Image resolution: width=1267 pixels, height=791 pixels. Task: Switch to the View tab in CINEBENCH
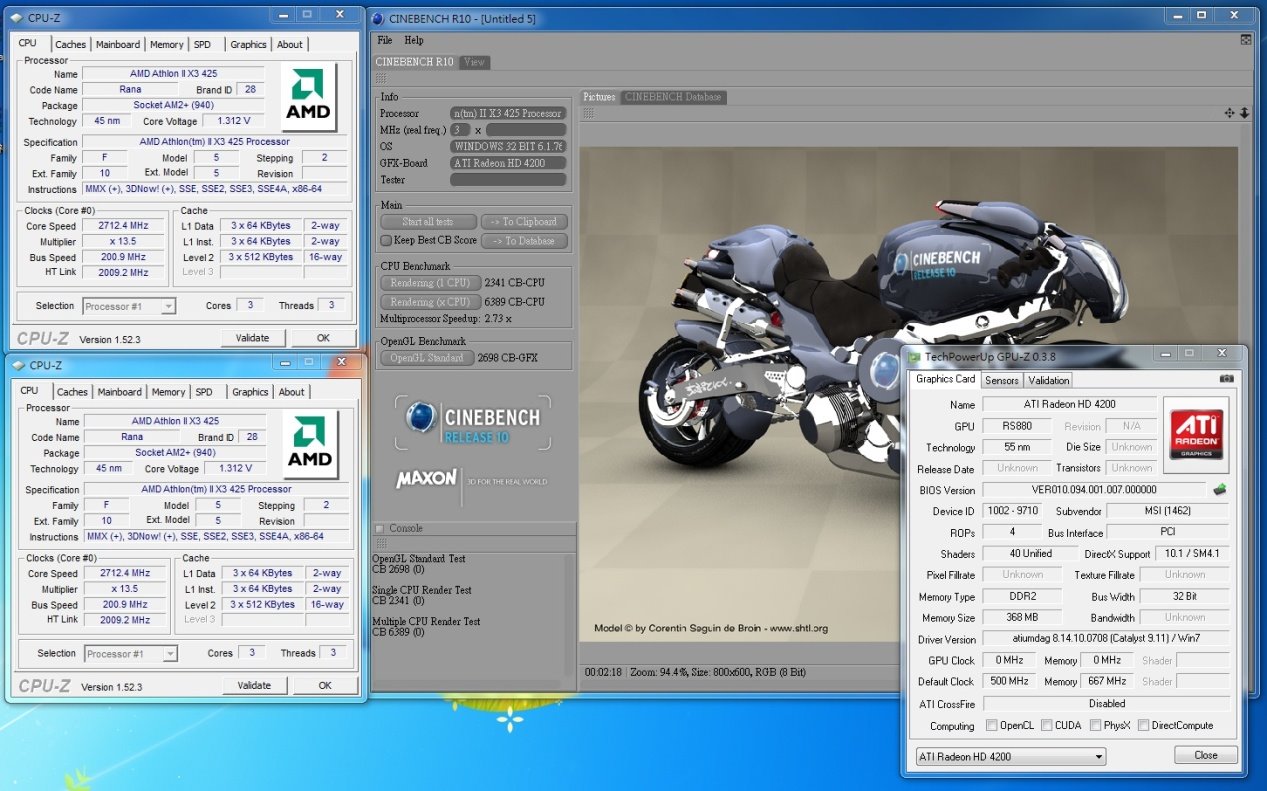[x=474, y=62]
